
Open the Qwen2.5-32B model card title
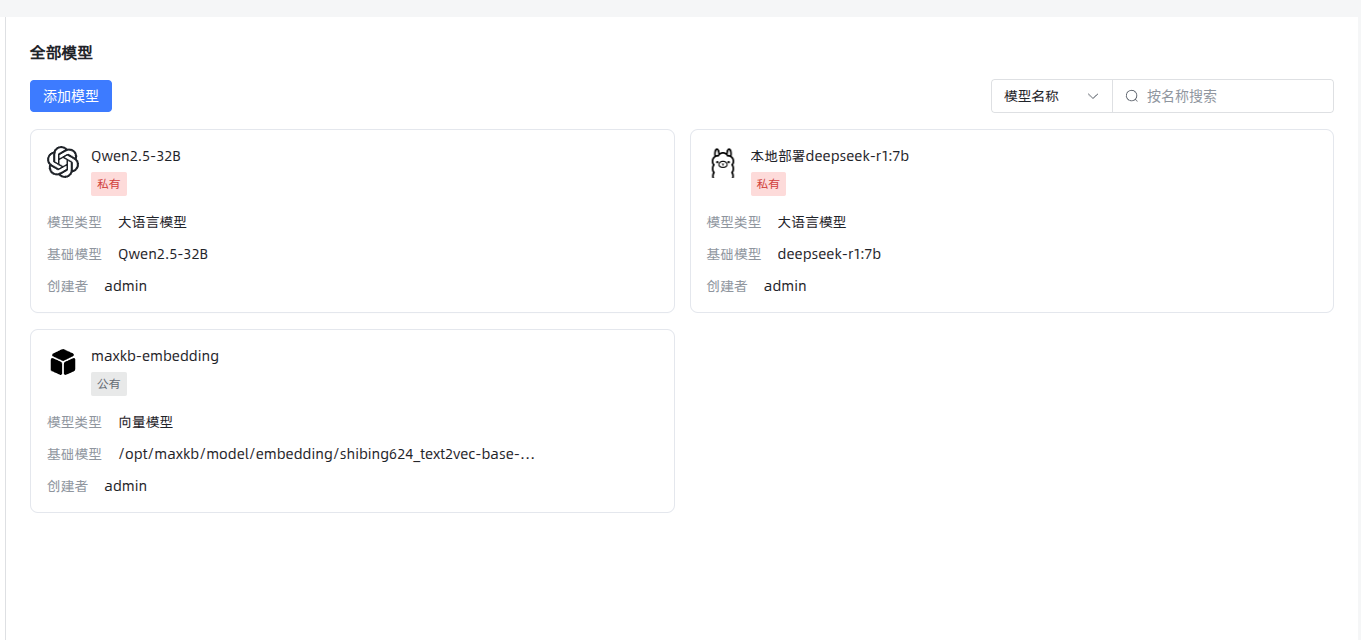[136, 156]
